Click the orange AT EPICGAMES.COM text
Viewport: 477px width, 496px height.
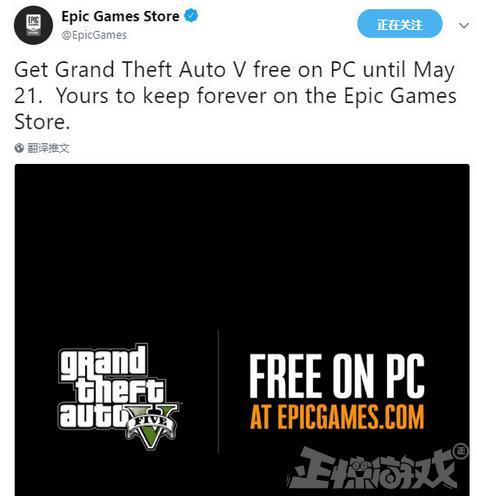(x=337, y=417)
